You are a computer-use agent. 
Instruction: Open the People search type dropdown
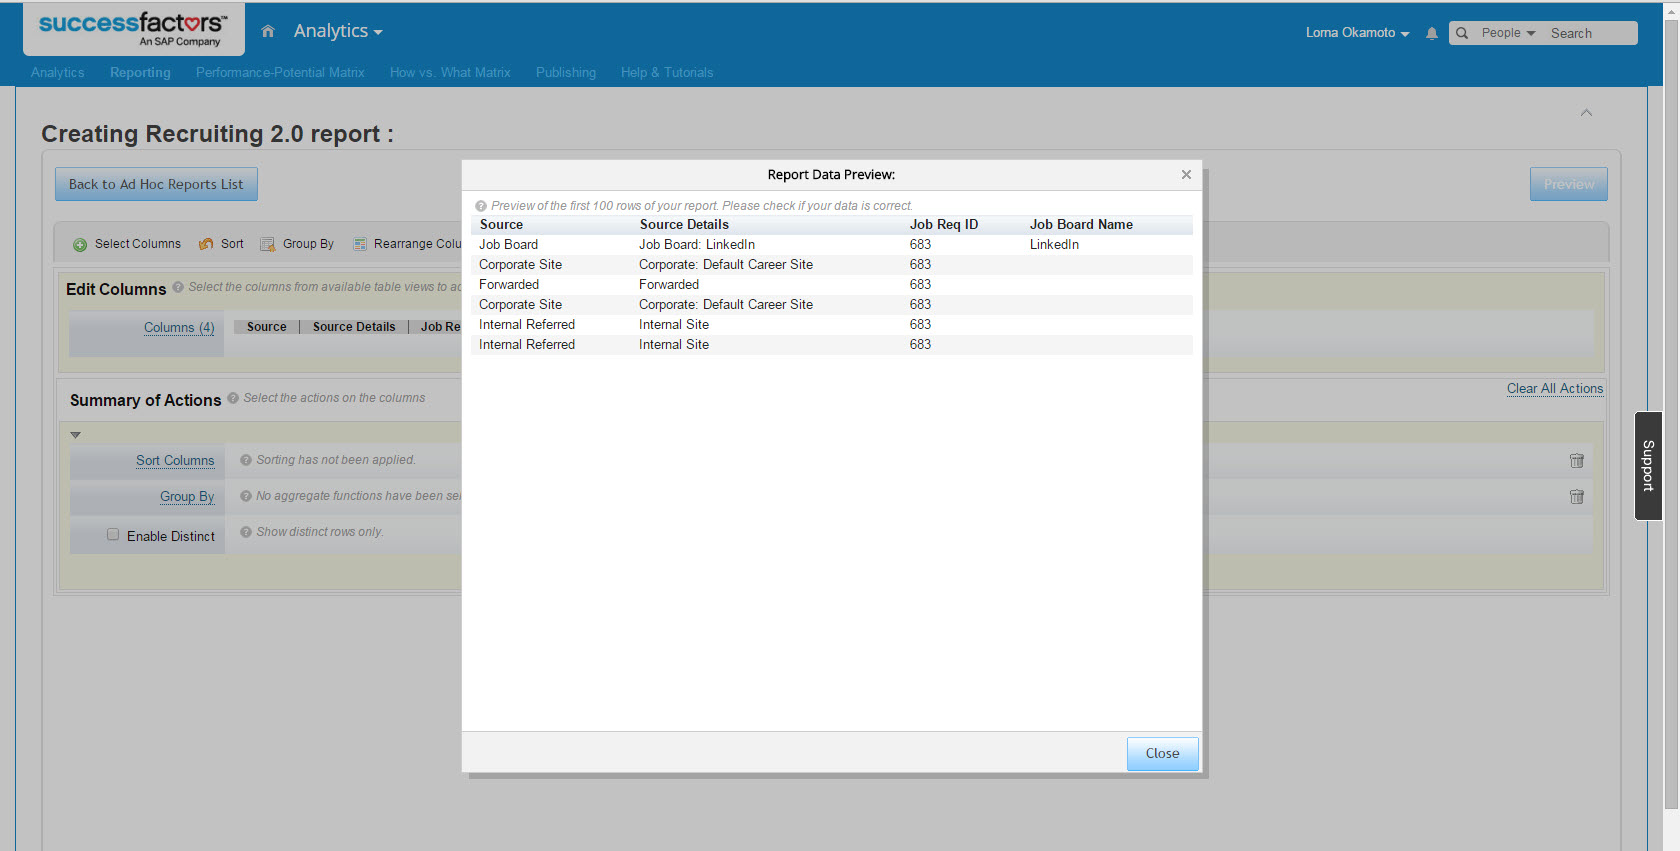tap(1508, 33)
